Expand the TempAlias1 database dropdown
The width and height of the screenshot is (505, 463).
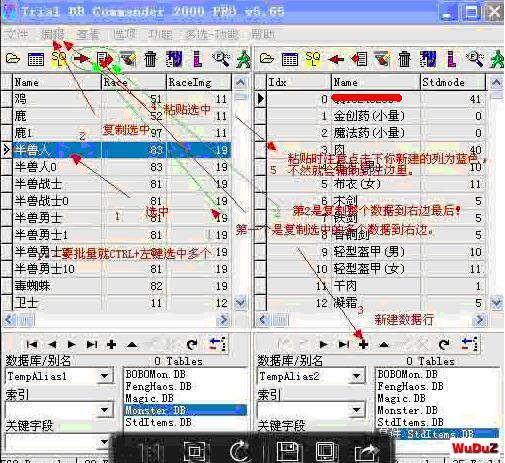[105, 376]
